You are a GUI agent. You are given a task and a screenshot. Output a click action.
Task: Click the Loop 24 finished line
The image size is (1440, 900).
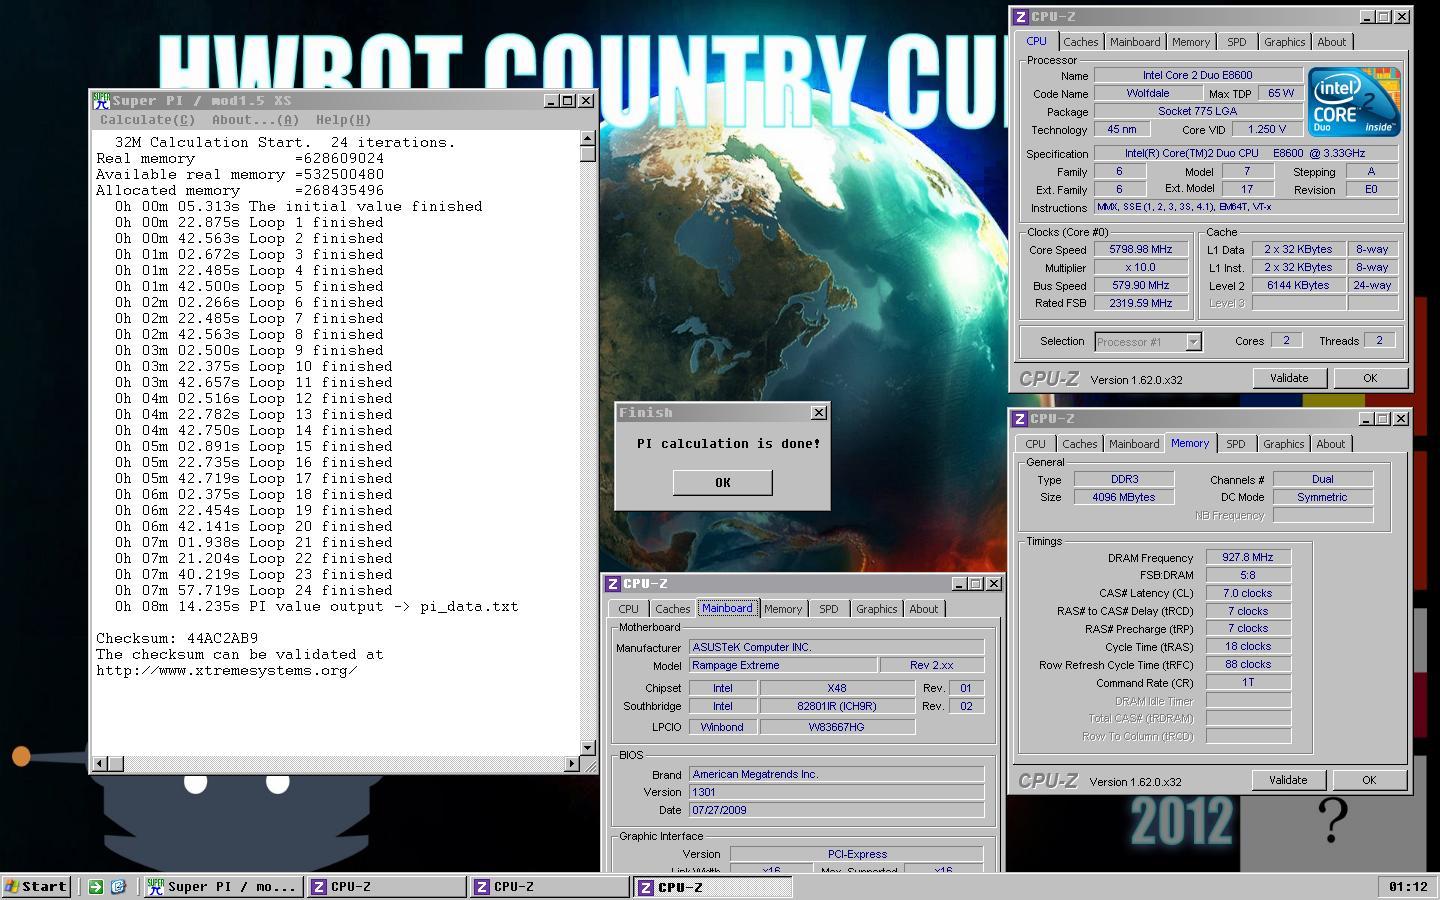click(x=254, y=590)
